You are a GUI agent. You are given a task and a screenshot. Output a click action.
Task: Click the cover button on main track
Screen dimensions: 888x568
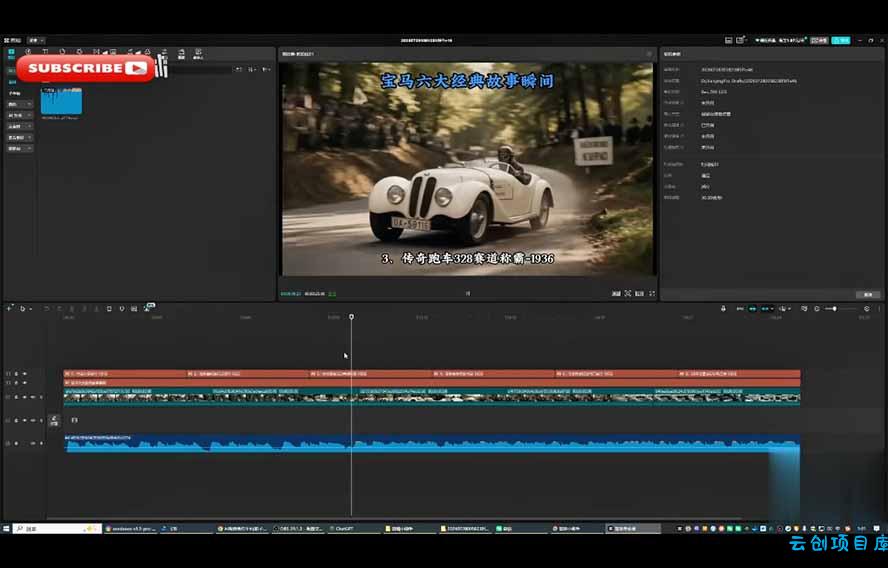click(x=54, y=420)
